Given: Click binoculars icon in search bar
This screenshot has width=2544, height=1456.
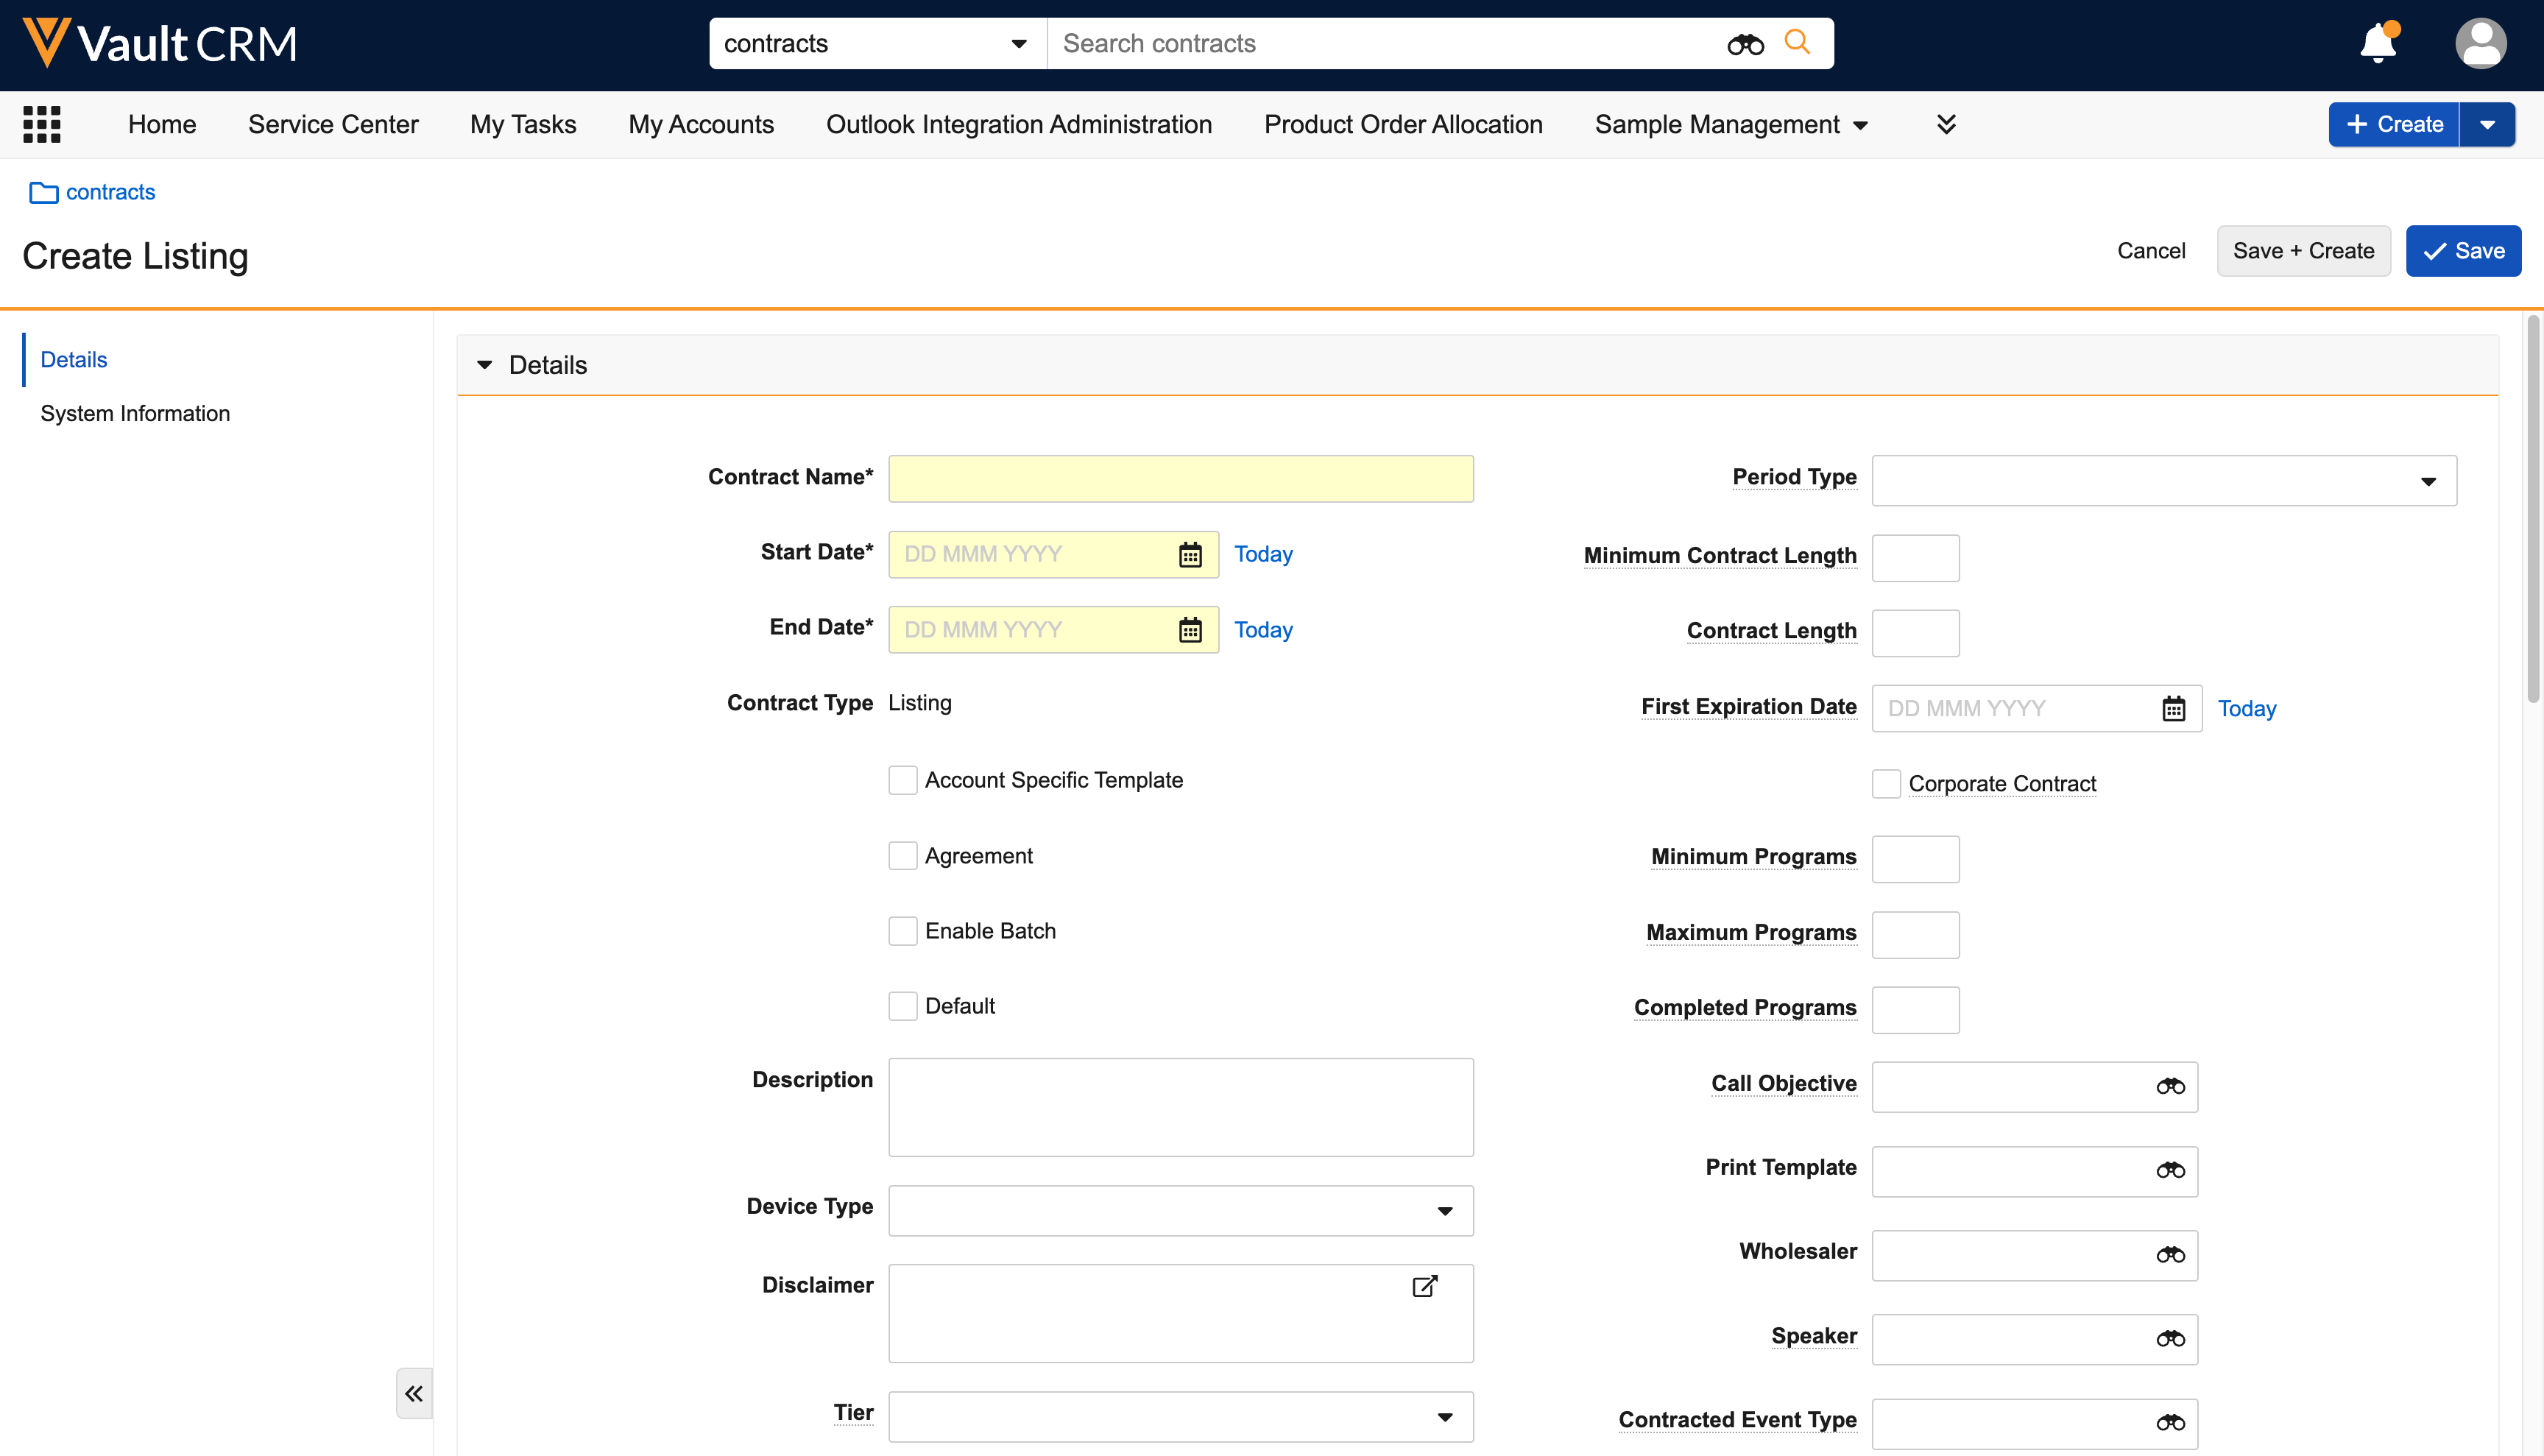Looking at the screenshot, I should 1745,44.
